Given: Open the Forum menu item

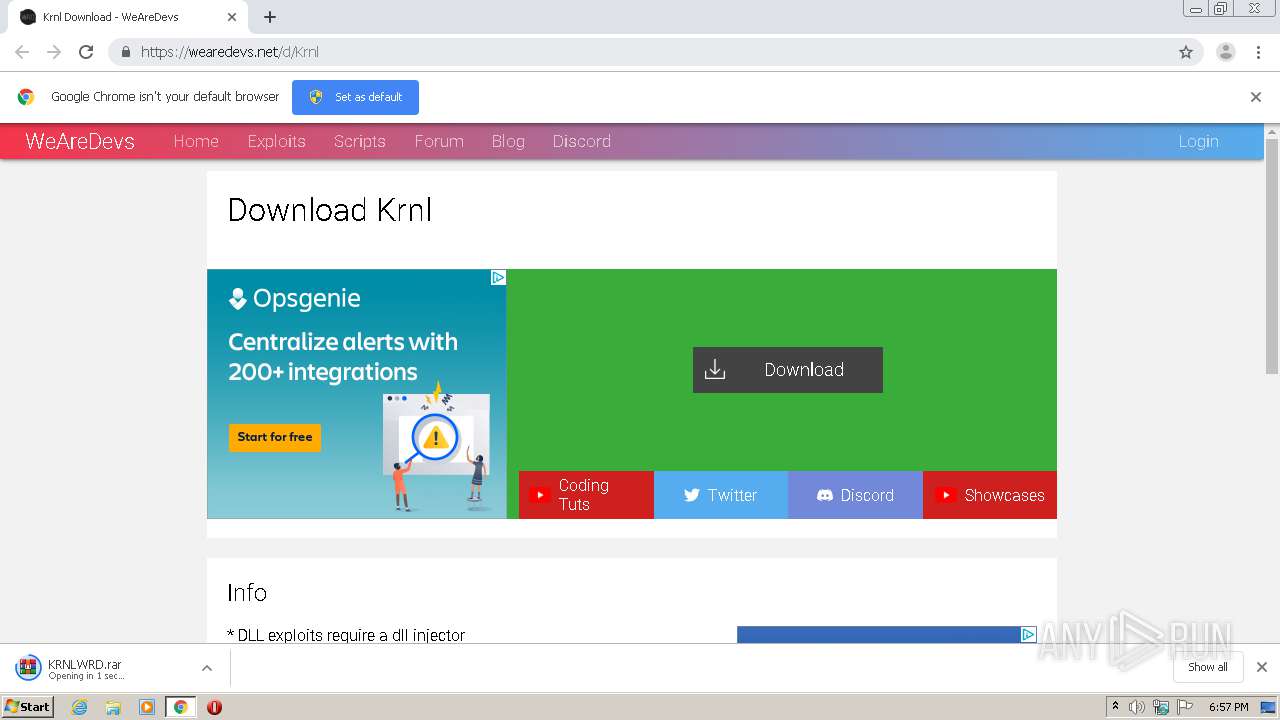Looking at the screenshot, I should coord(439,141).
